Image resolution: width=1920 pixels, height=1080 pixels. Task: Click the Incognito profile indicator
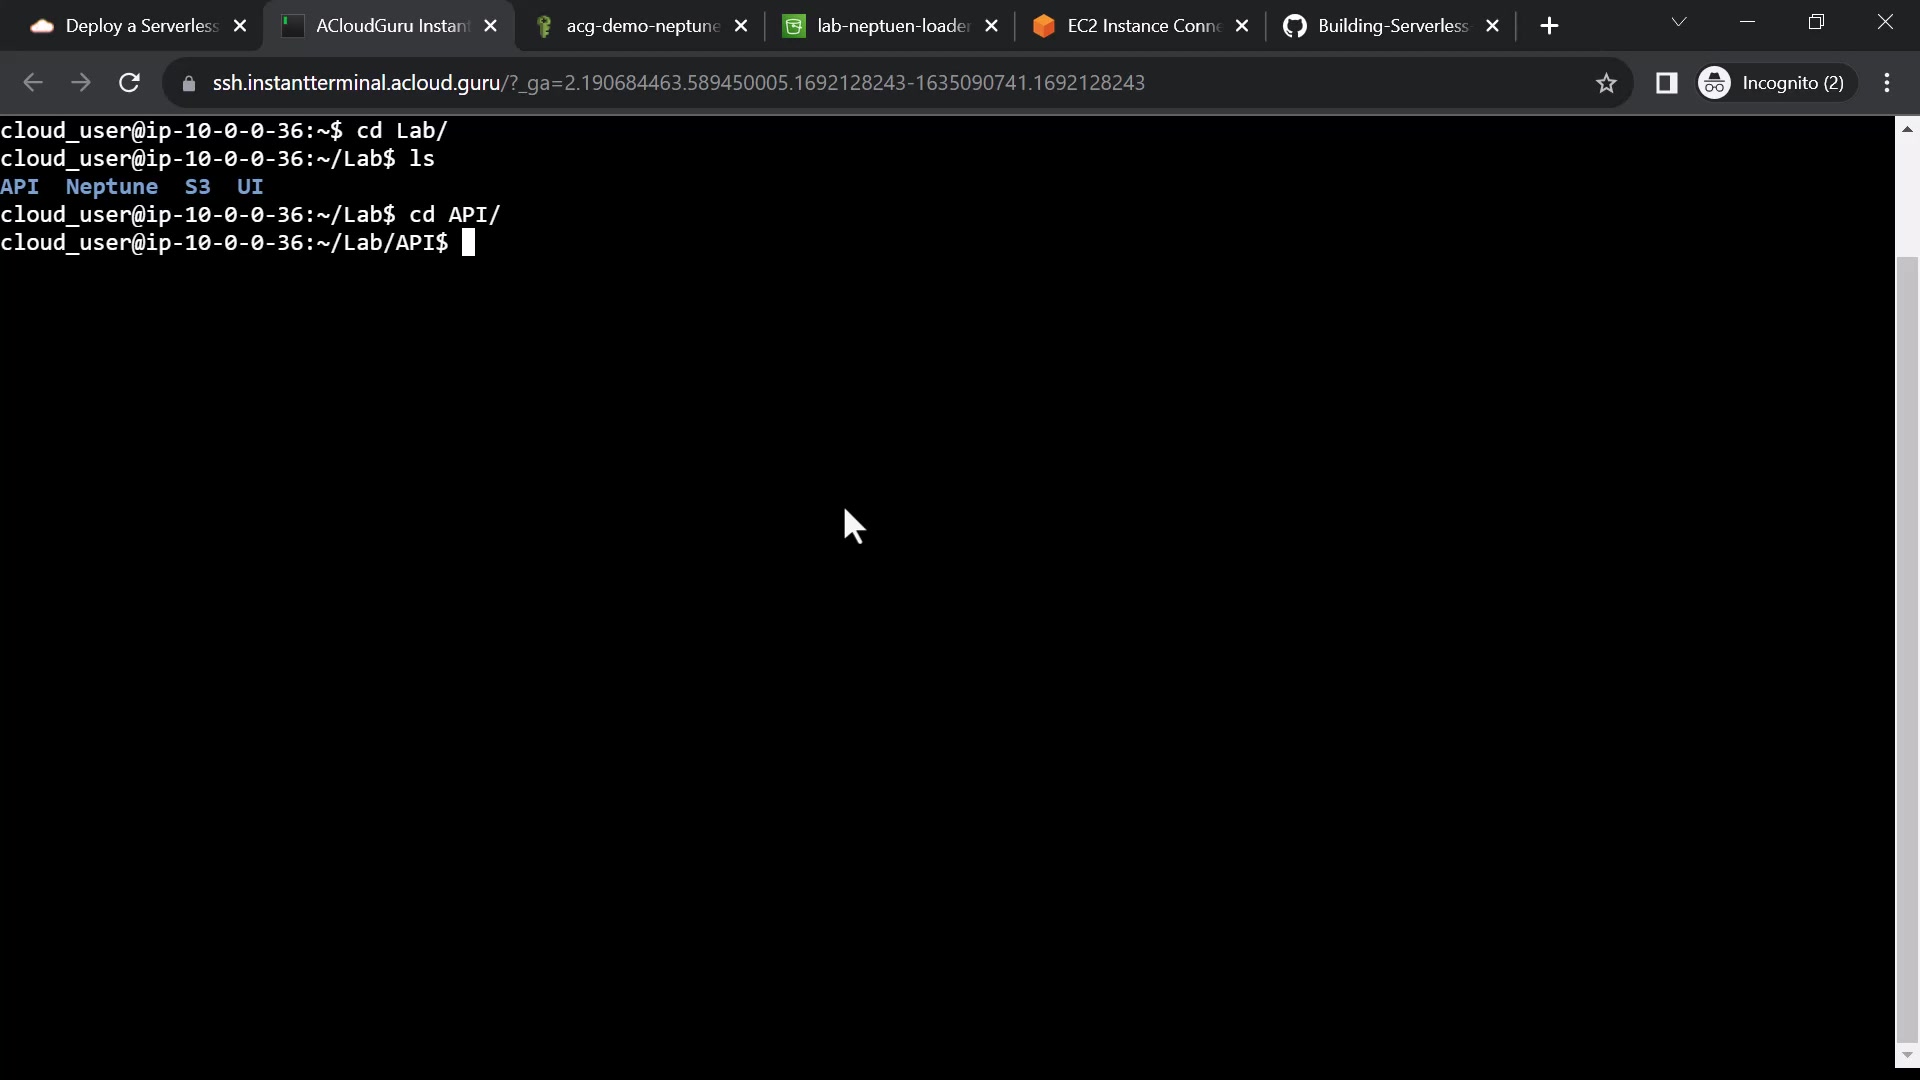[x=1775, y=83]
